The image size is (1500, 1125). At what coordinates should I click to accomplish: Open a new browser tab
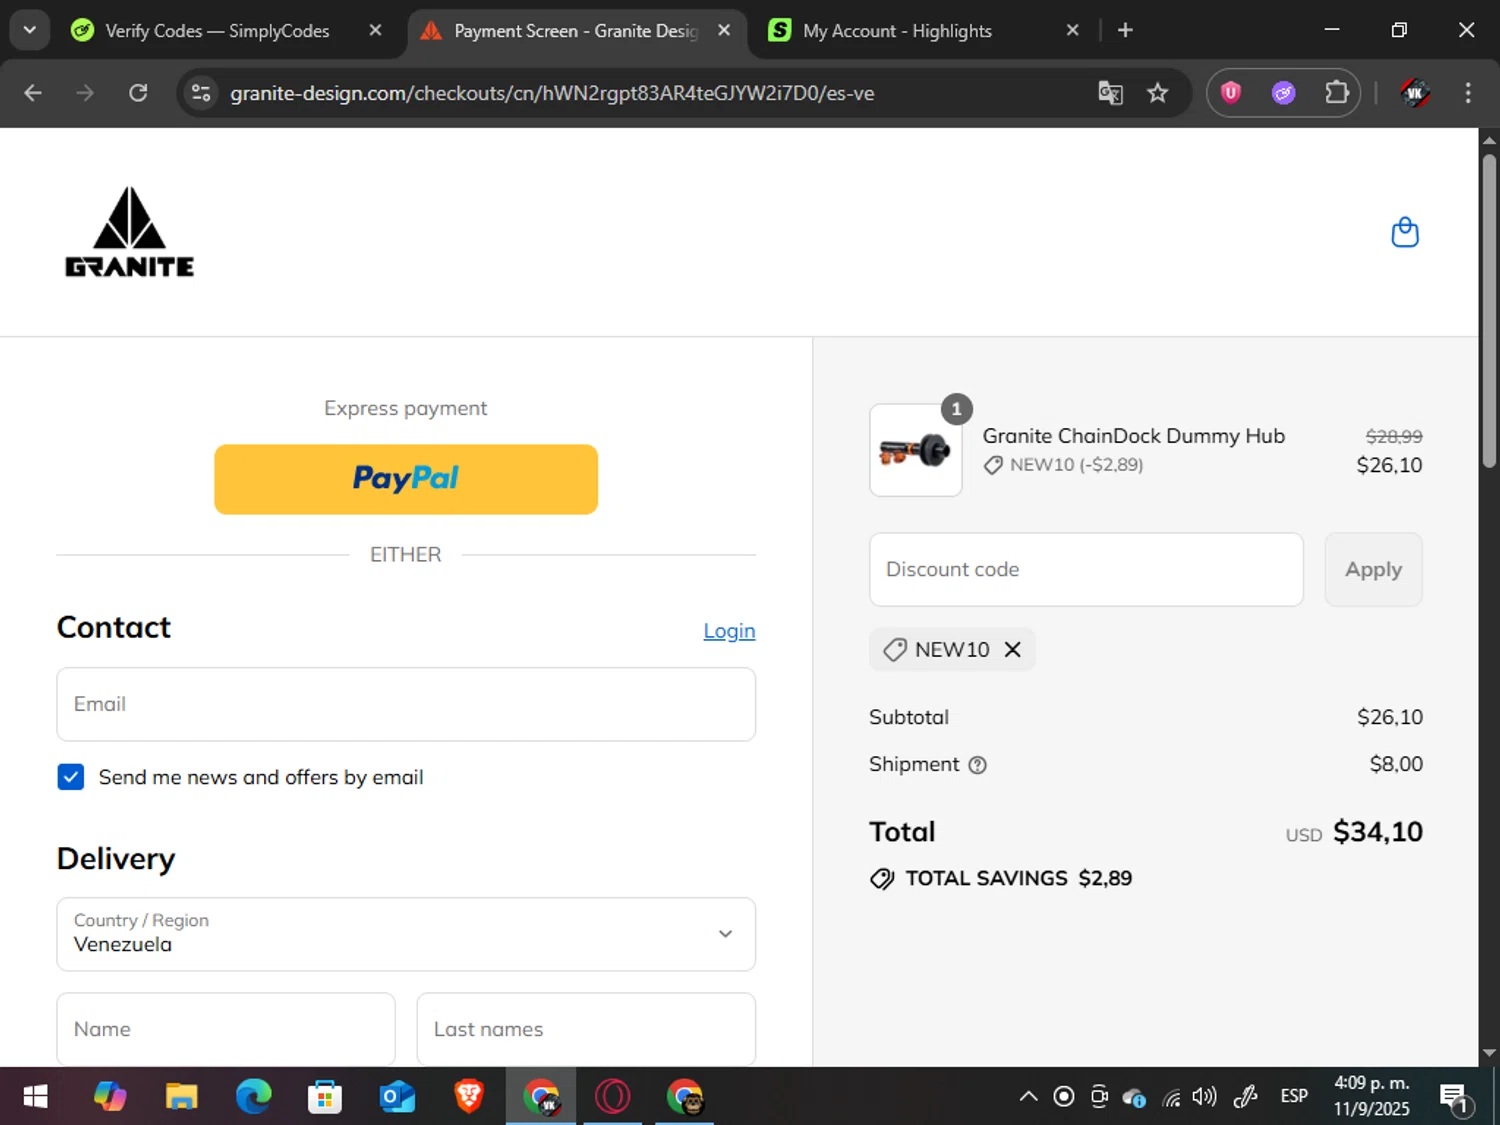pyautogui.click(x=1125, y=30)
